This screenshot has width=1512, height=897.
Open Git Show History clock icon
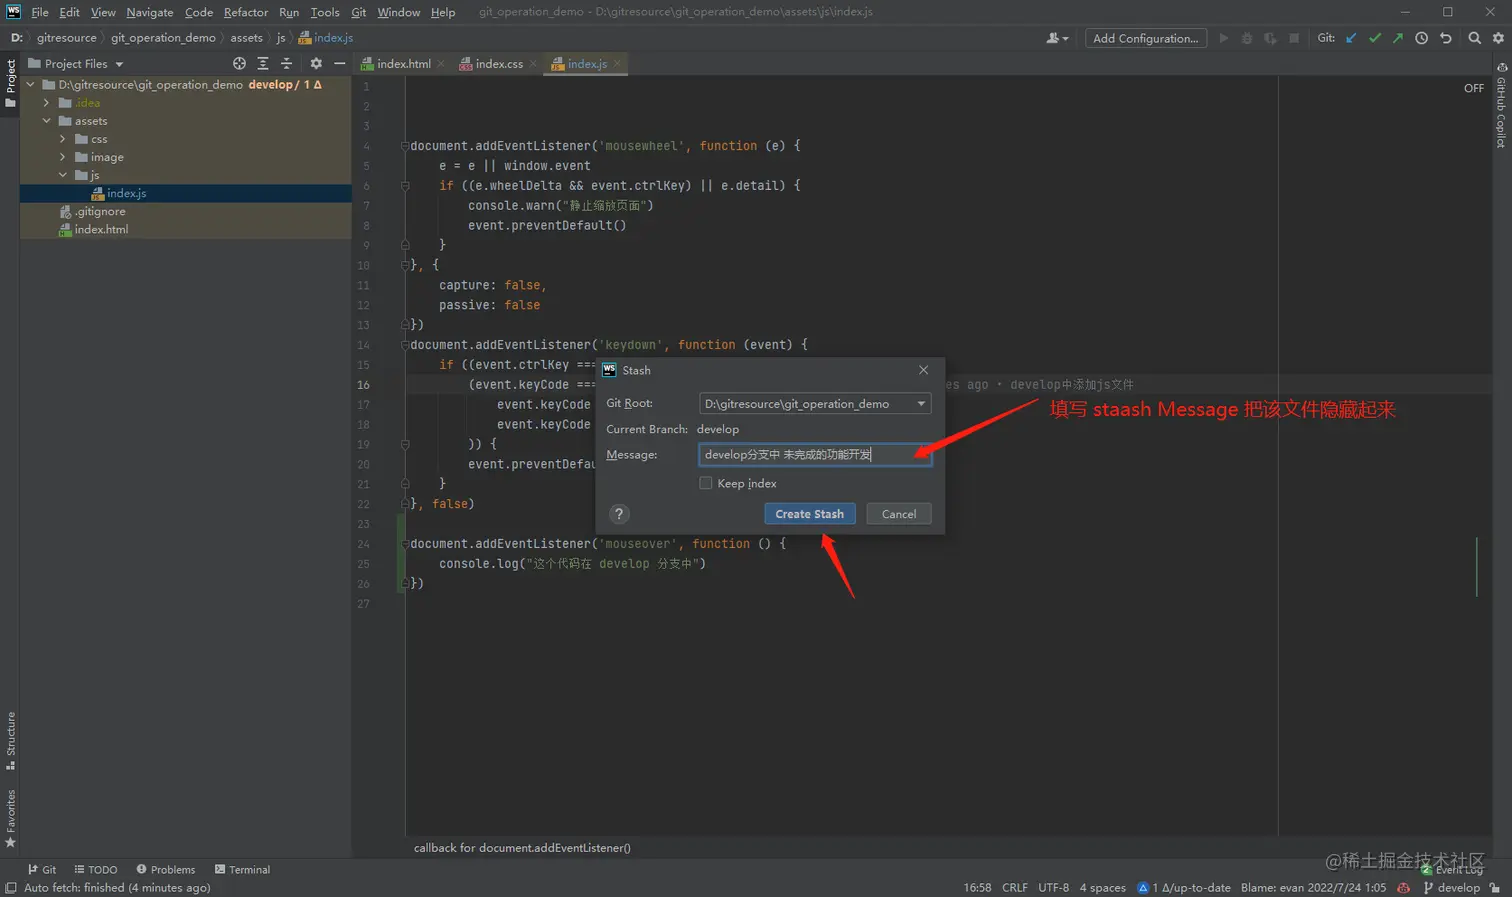1421,38
